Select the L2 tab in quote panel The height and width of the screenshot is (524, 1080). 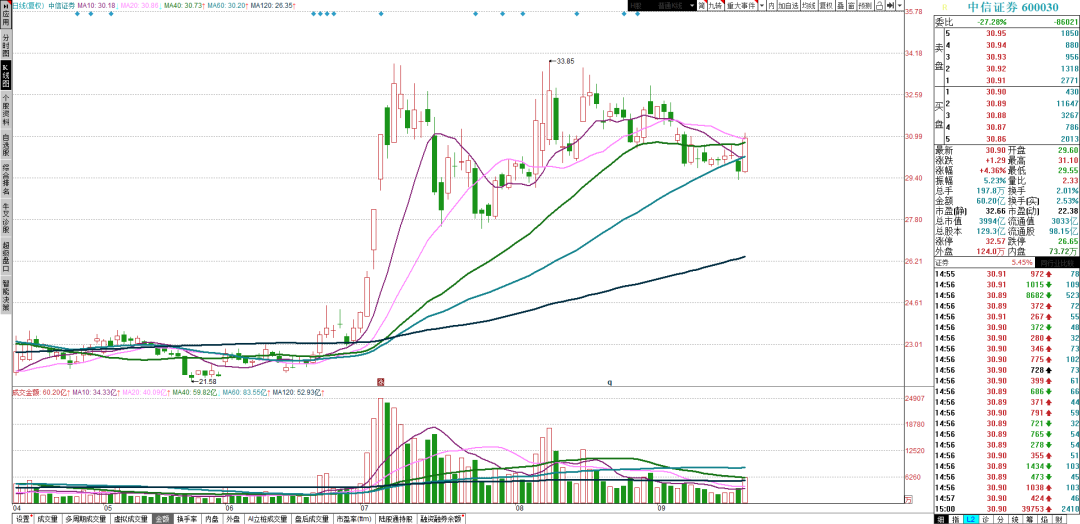point(971,518)
